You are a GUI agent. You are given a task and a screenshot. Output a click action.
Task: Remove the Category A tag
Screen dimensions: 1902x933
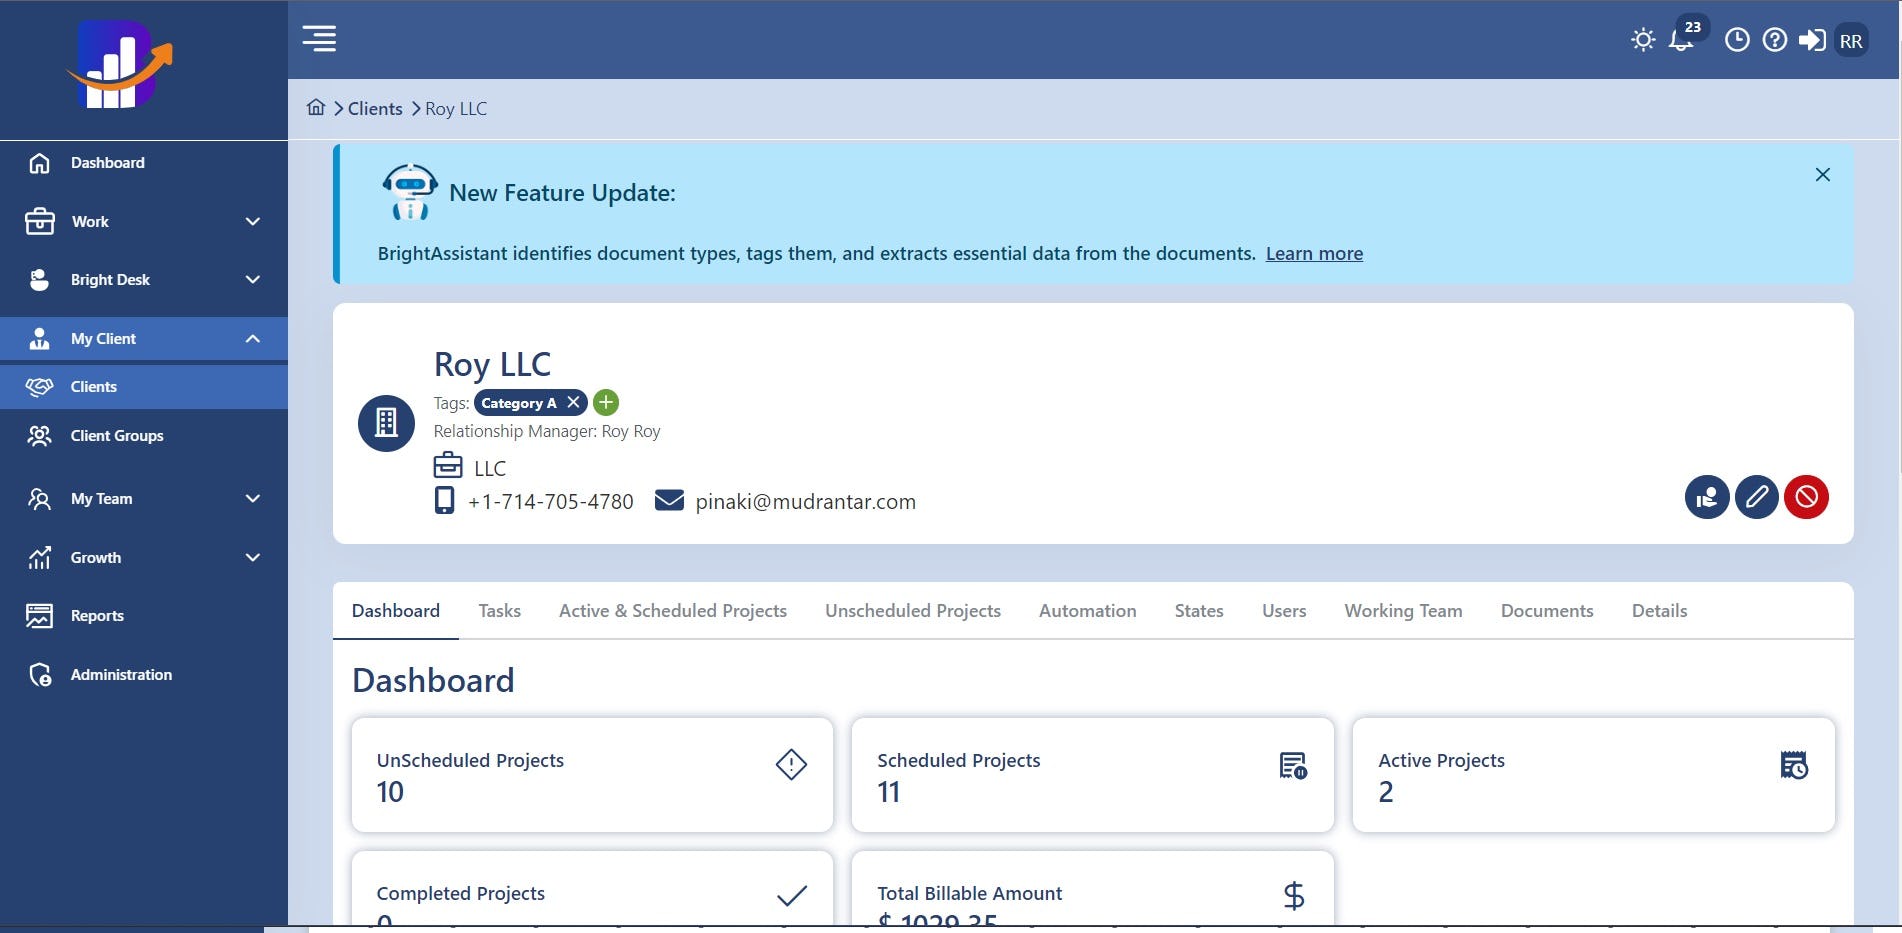(x=573, y=402)
